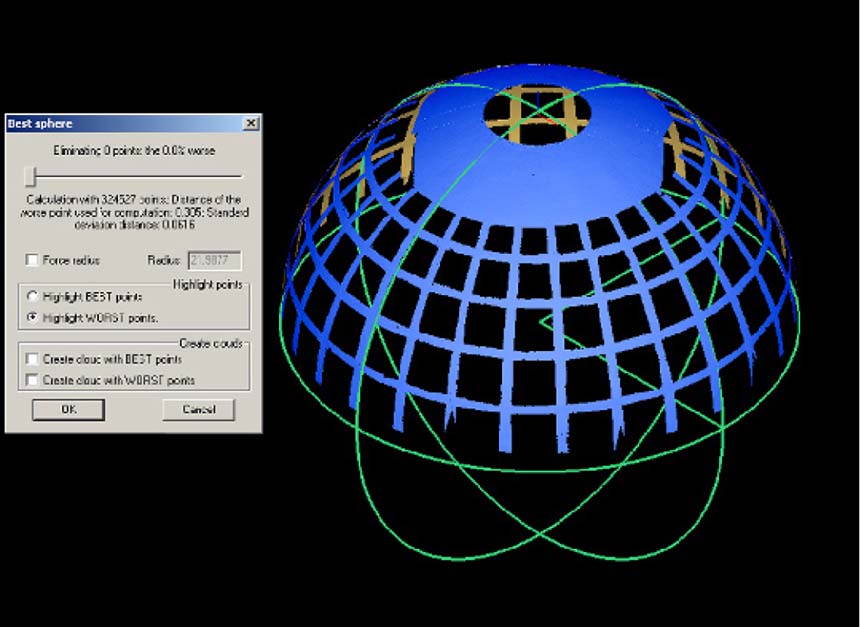The width and height of the screenshot is (860, 627).
Task: Check Create cloud with WORST points
Action: point(33,380)
